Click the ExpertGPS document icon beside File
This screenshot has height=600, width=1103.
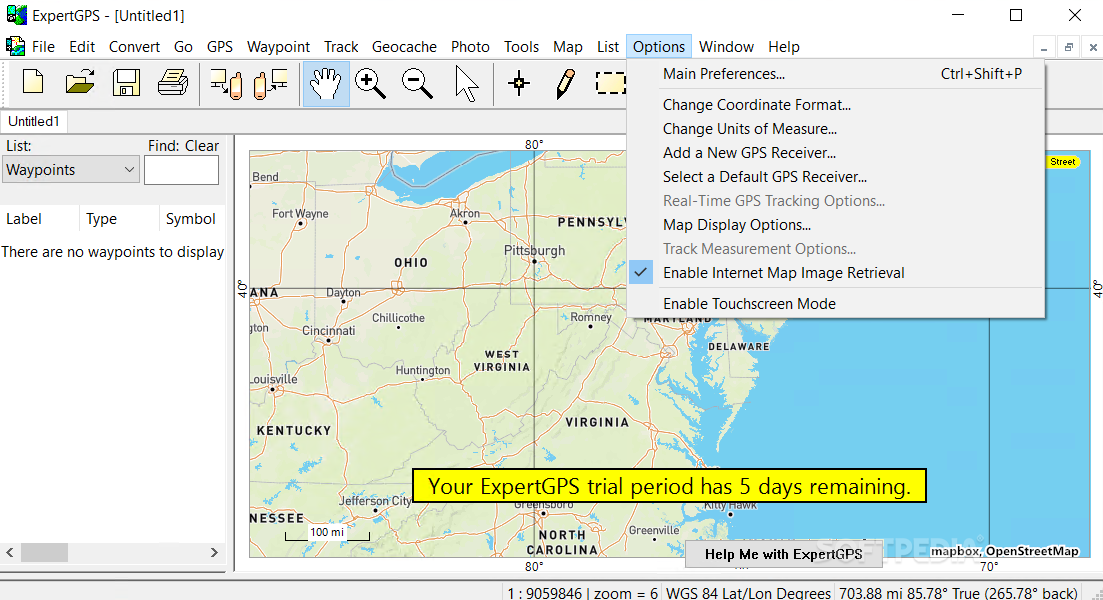pos(15,46)
